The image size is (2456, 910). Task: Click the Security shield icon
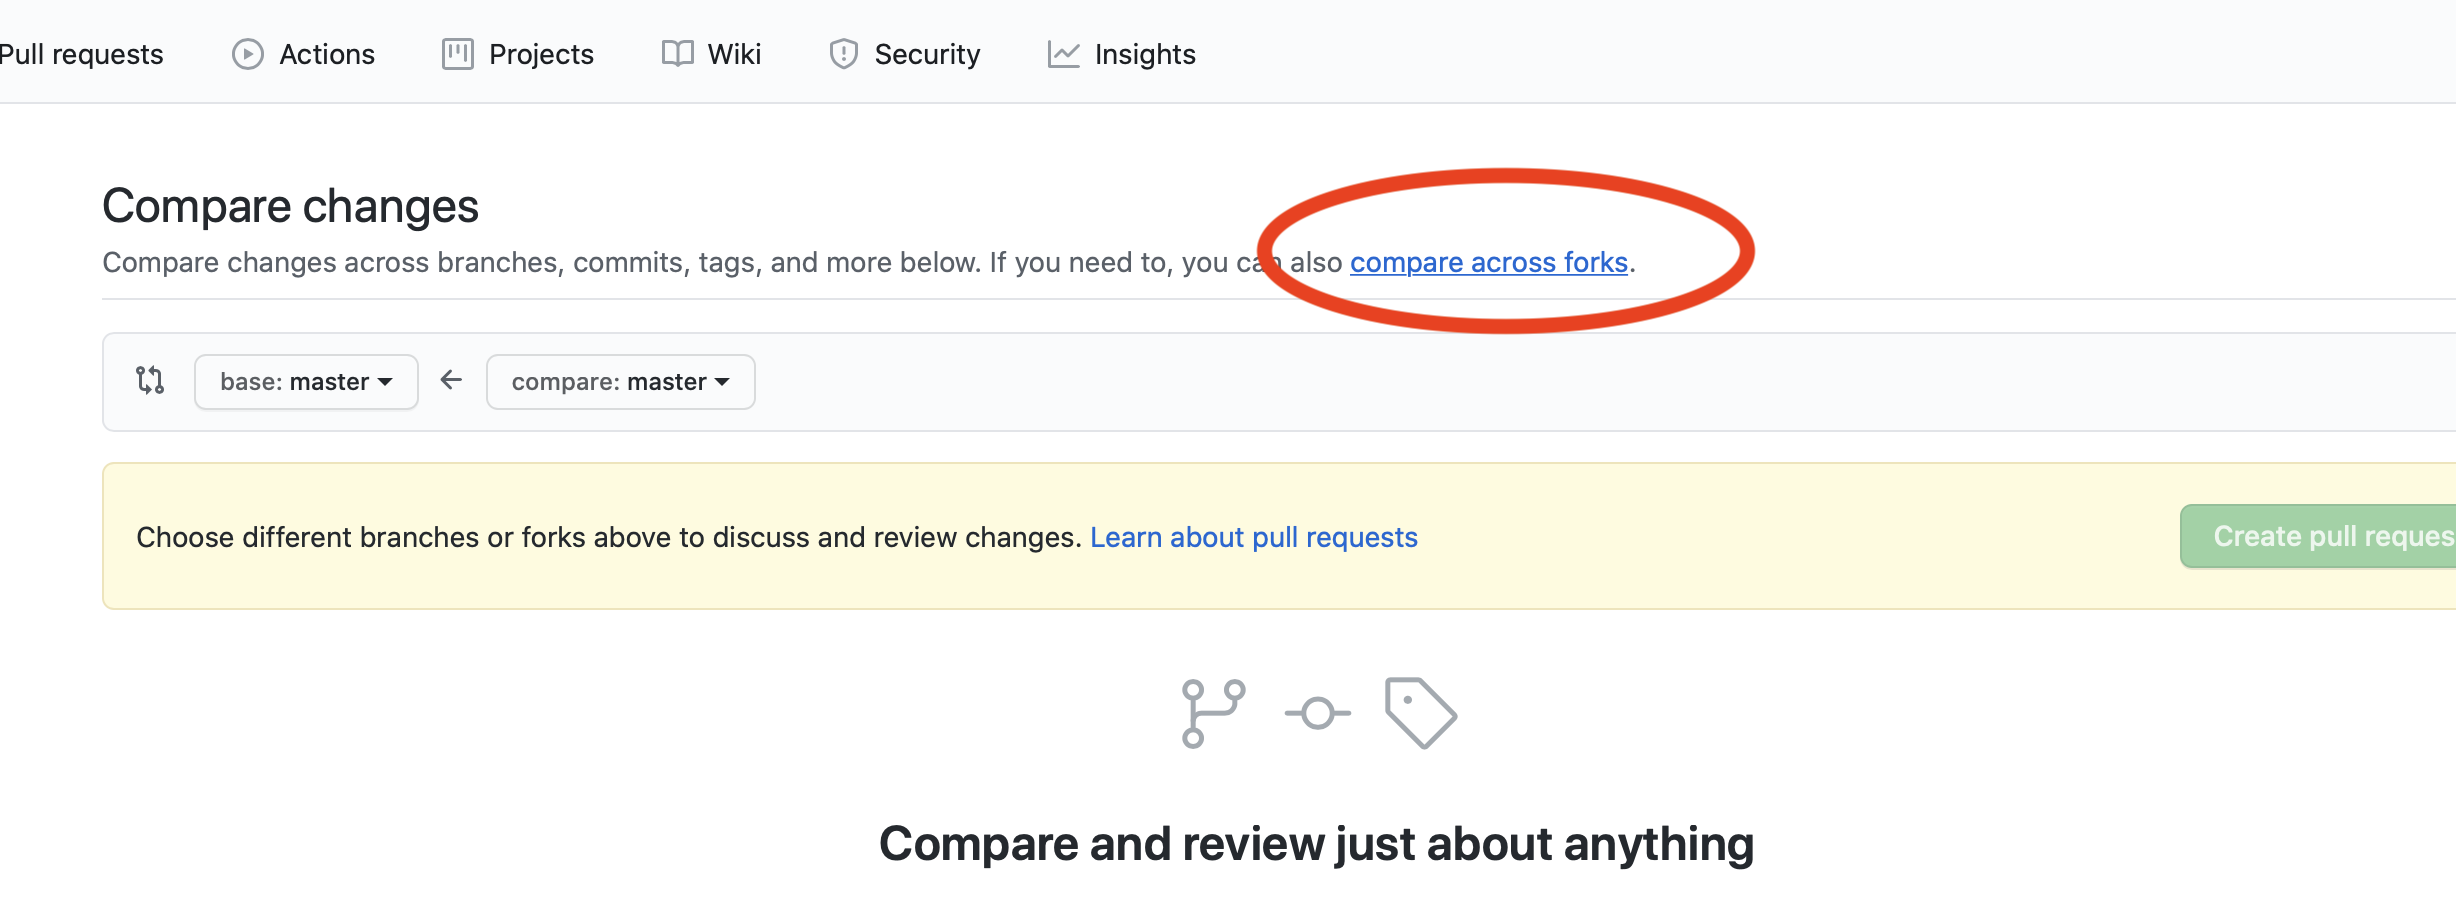(844, 54)
